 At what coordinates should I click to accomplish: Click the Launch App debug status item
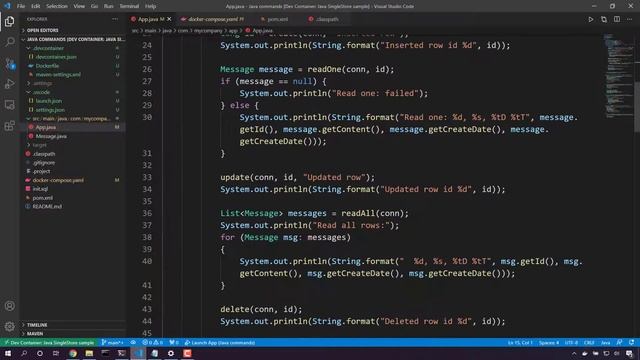pyautogui.click(x=220, y=342)
